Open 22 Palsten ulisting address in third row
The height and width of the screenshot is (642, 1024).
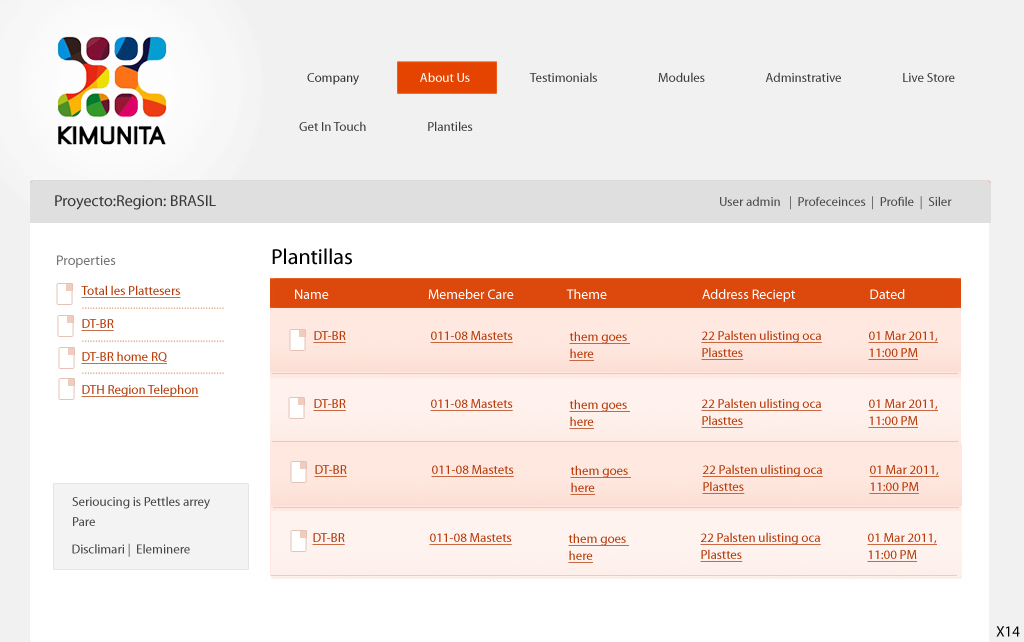pos(763,478)
